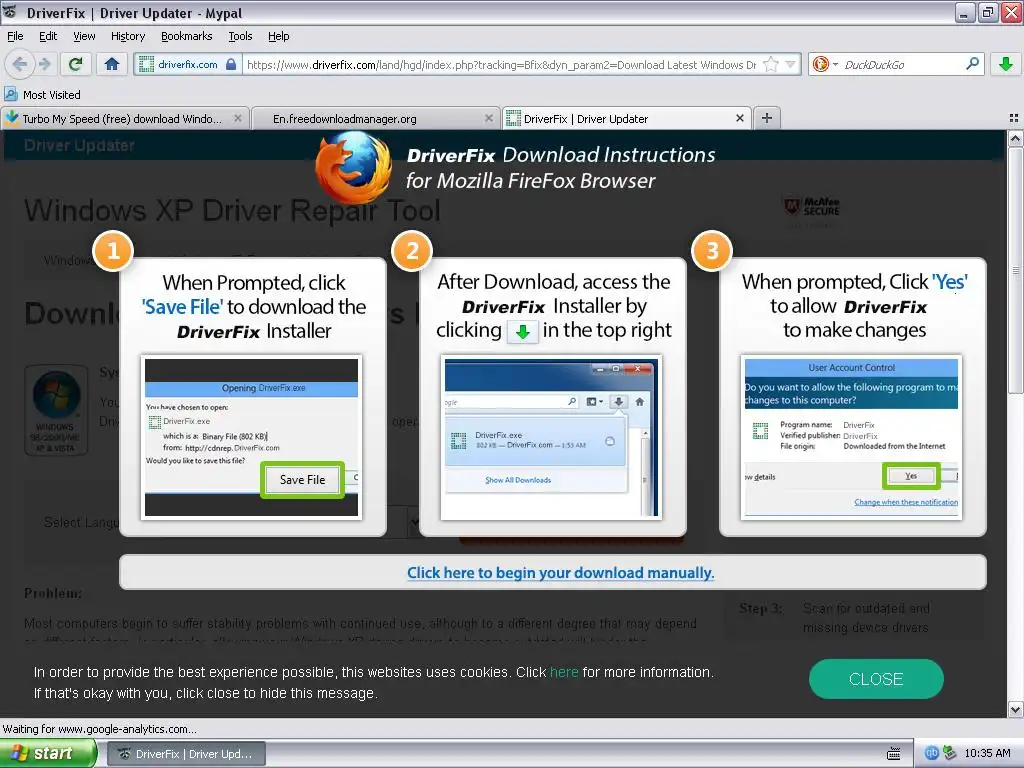Open the Windows Start menu
1024x768 pixels.
(48, 753)
